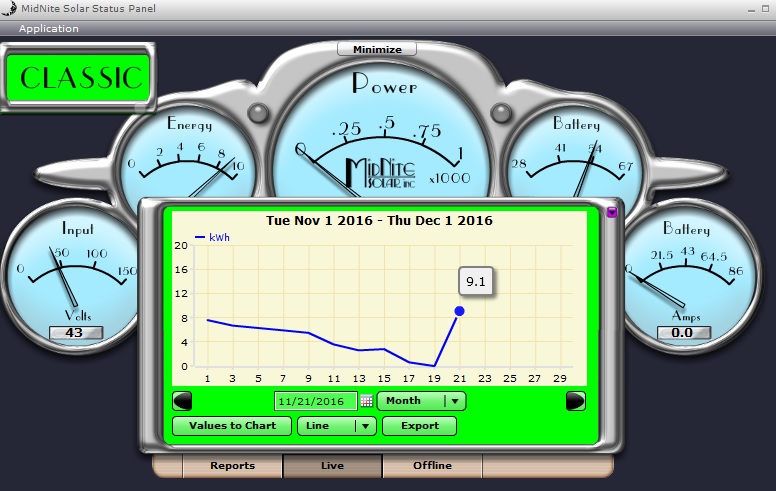The height and width of the screenshot is (491, 776).
Task: Click the Battery Amps readout showing 0.0
Action: point(683,333)
